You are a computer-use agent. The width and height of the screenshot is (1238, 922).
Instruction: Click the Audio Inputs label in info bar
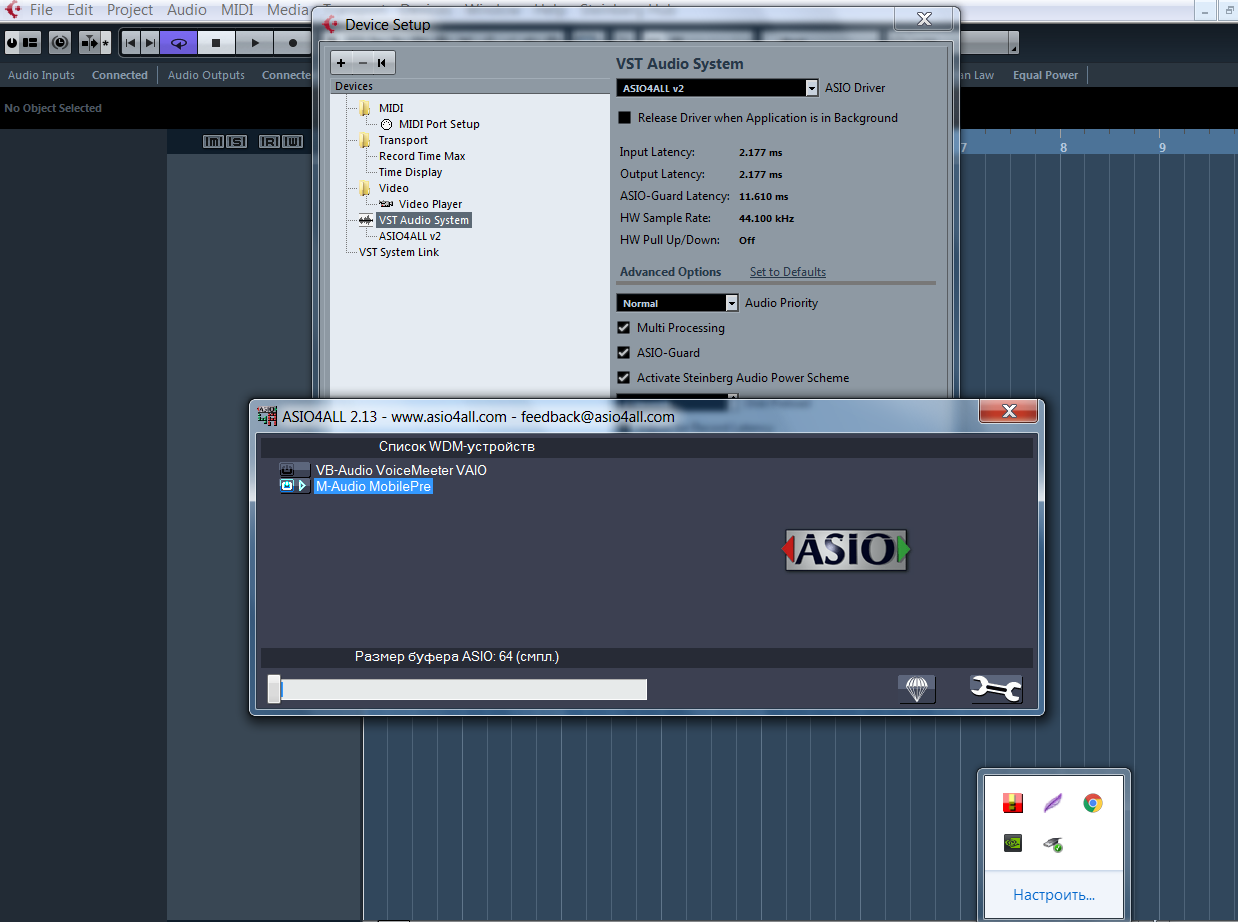coord(42,75)
